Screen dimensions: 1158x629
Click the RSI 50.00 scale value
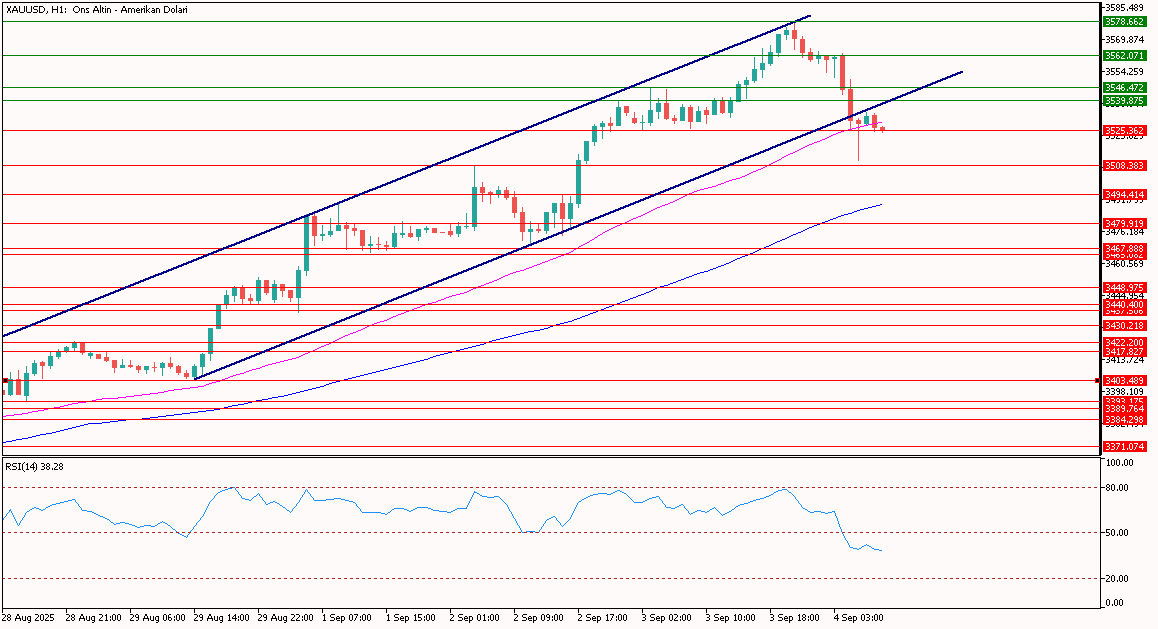(1118, 533)
